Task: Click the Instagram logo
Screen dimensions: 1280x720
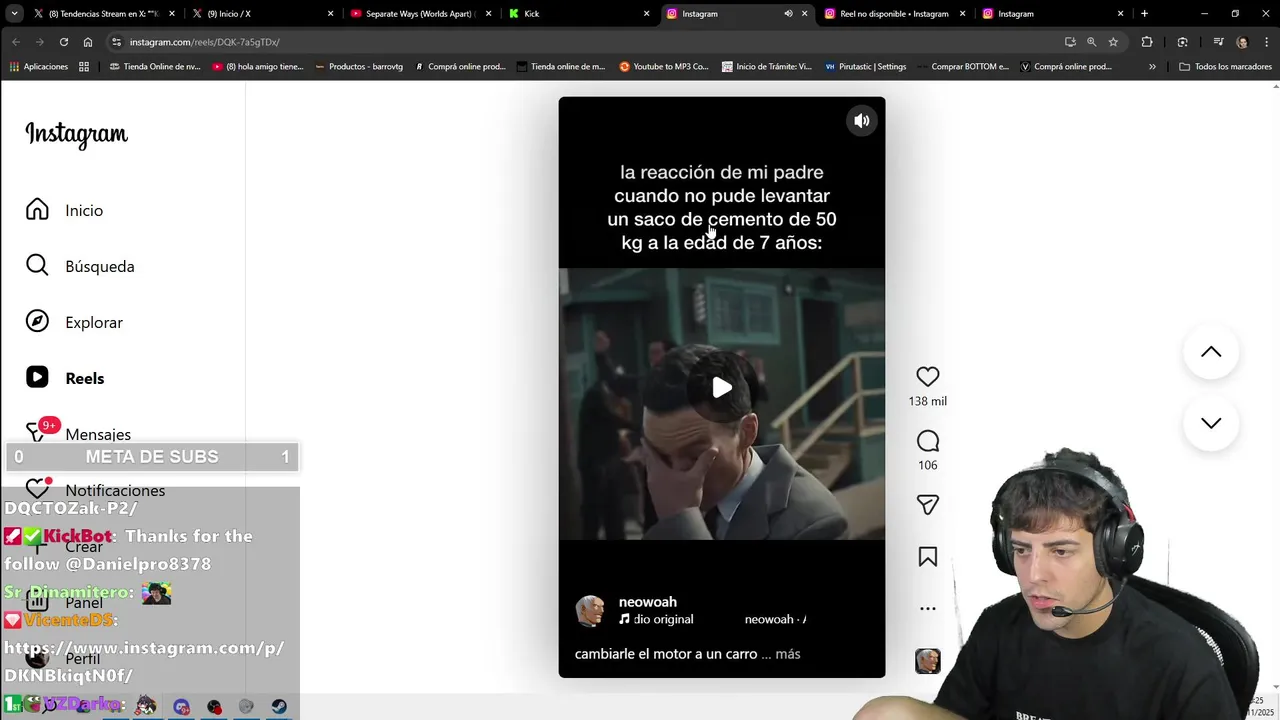Action: (x=77, y=134)
